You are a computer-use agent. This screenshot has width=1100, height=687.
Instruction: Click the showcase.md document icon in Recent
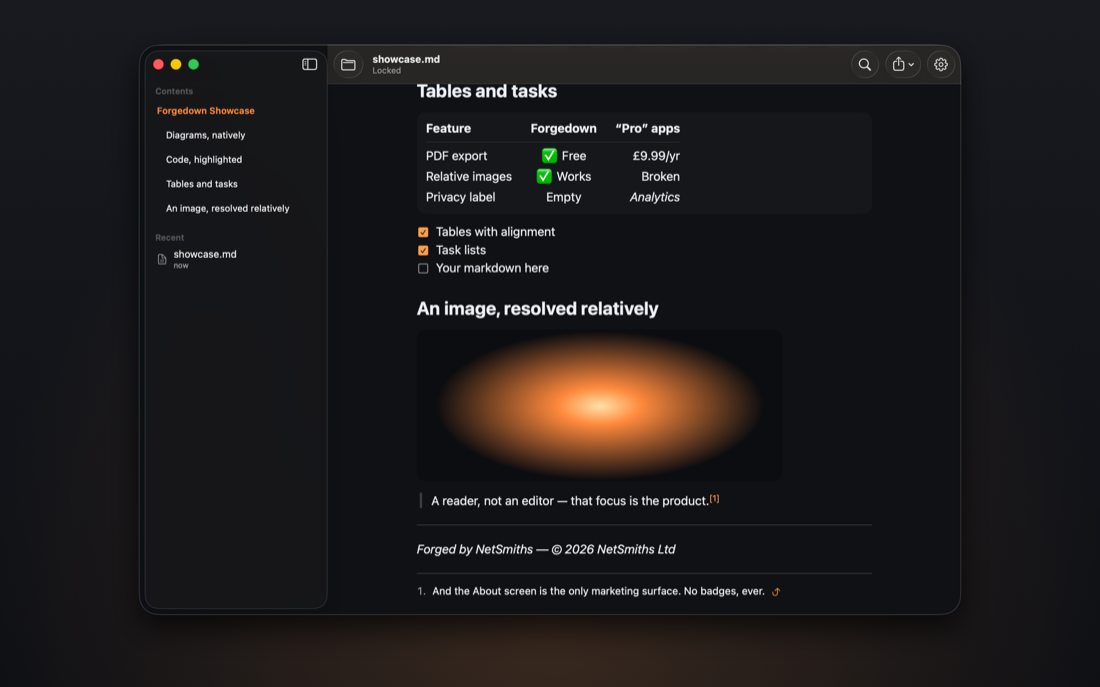pyautogui.click(x=162, y=259)
